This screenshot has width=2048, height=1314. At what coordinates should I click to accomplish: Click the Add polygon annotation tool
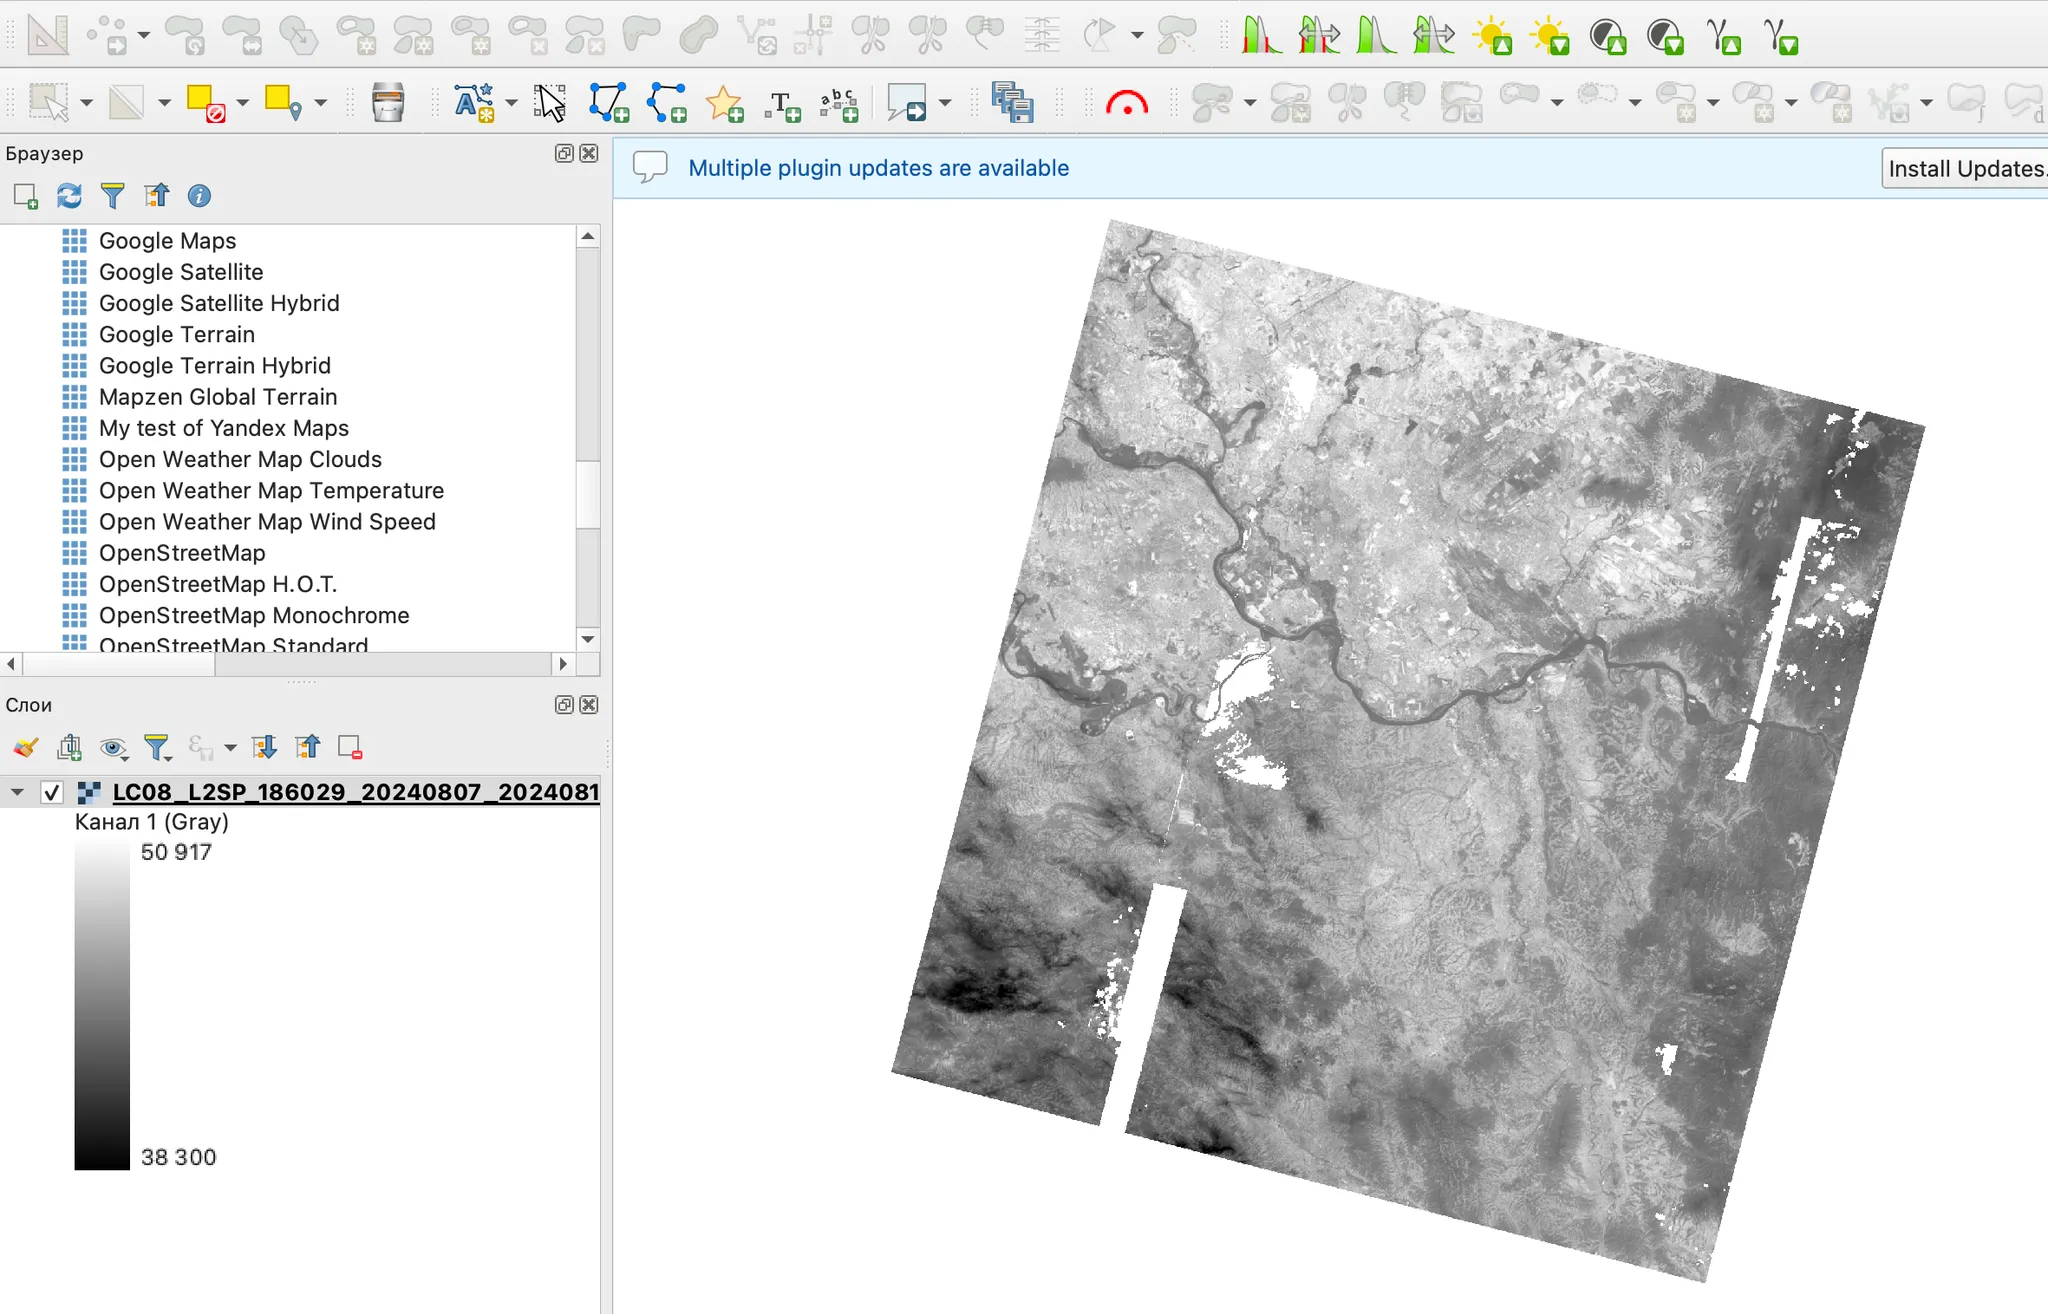pyautogui.click(x=608, y=103)
